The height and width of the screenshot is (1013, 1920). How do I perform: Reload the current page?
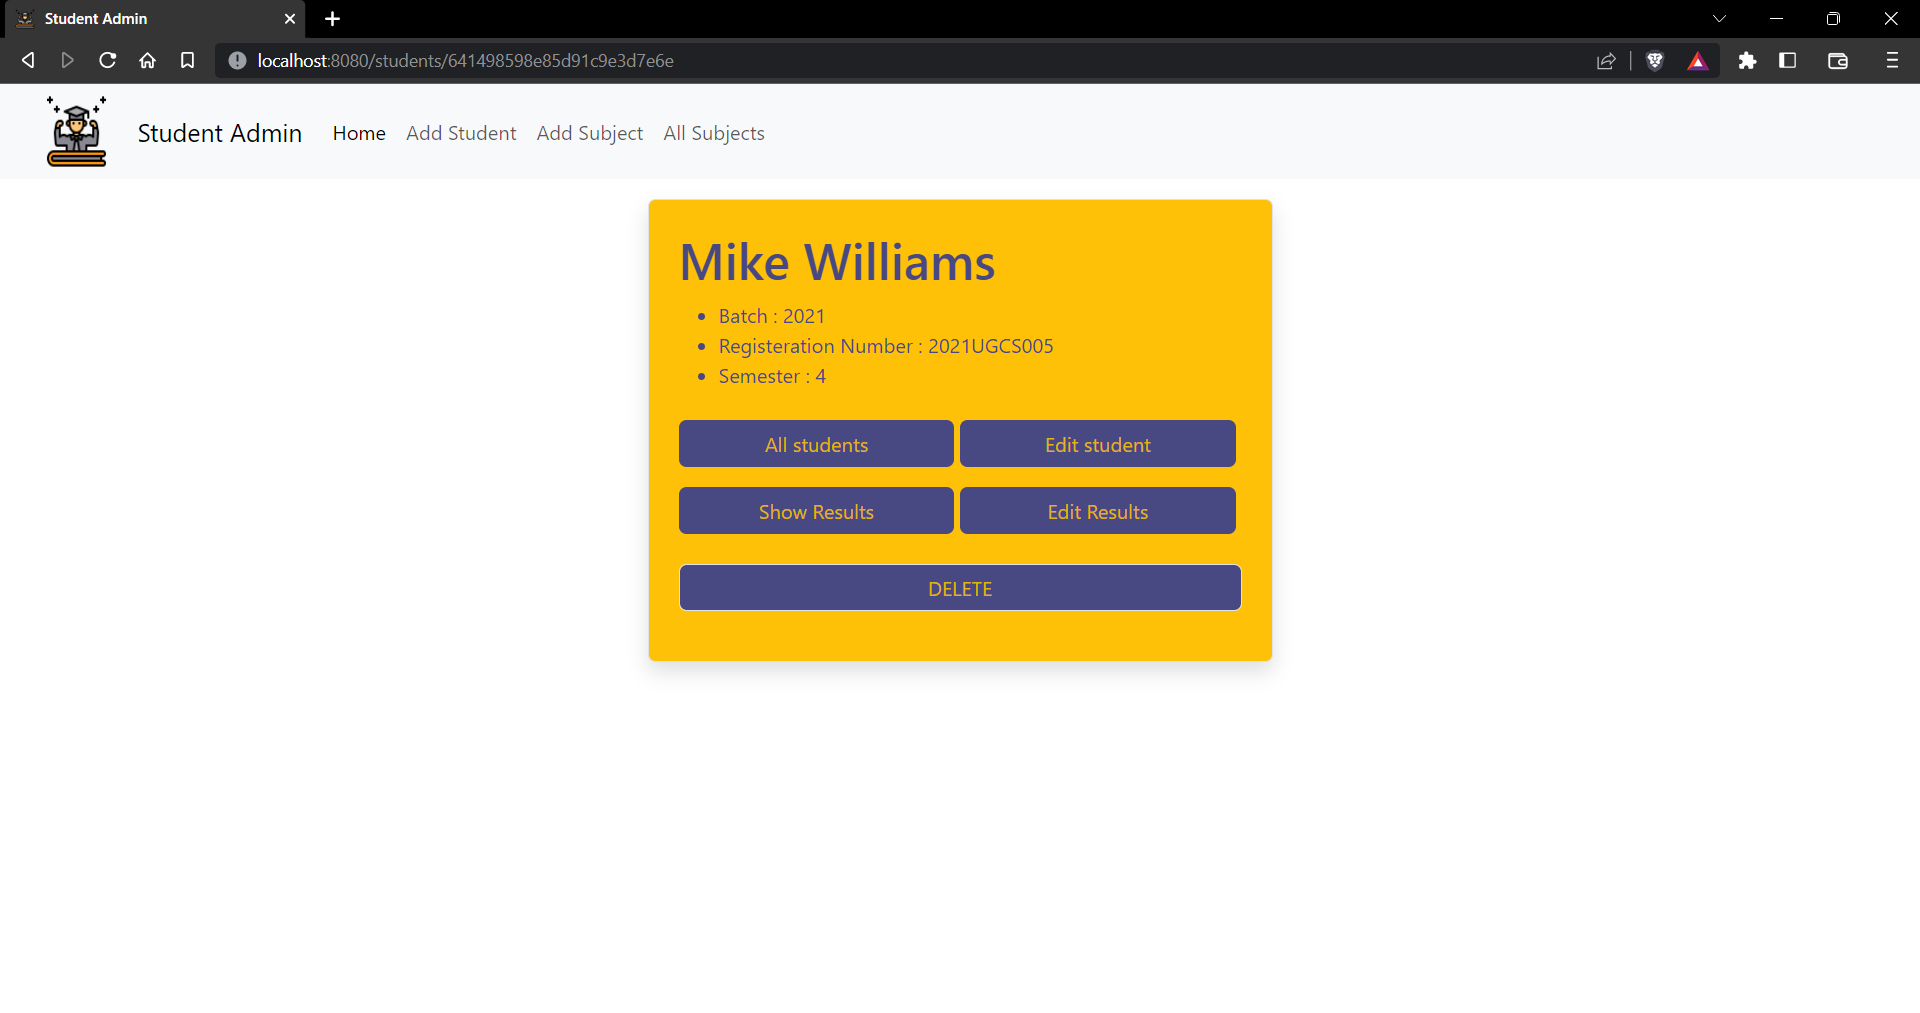107,60
